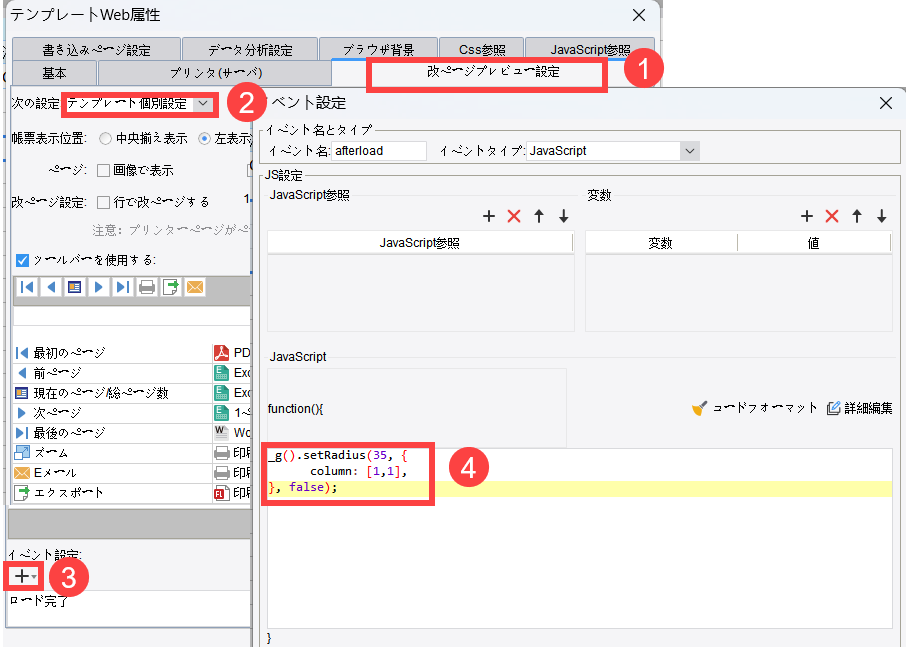
Task: Open the add event plus dropdown
Action: (x=24, y=576)
